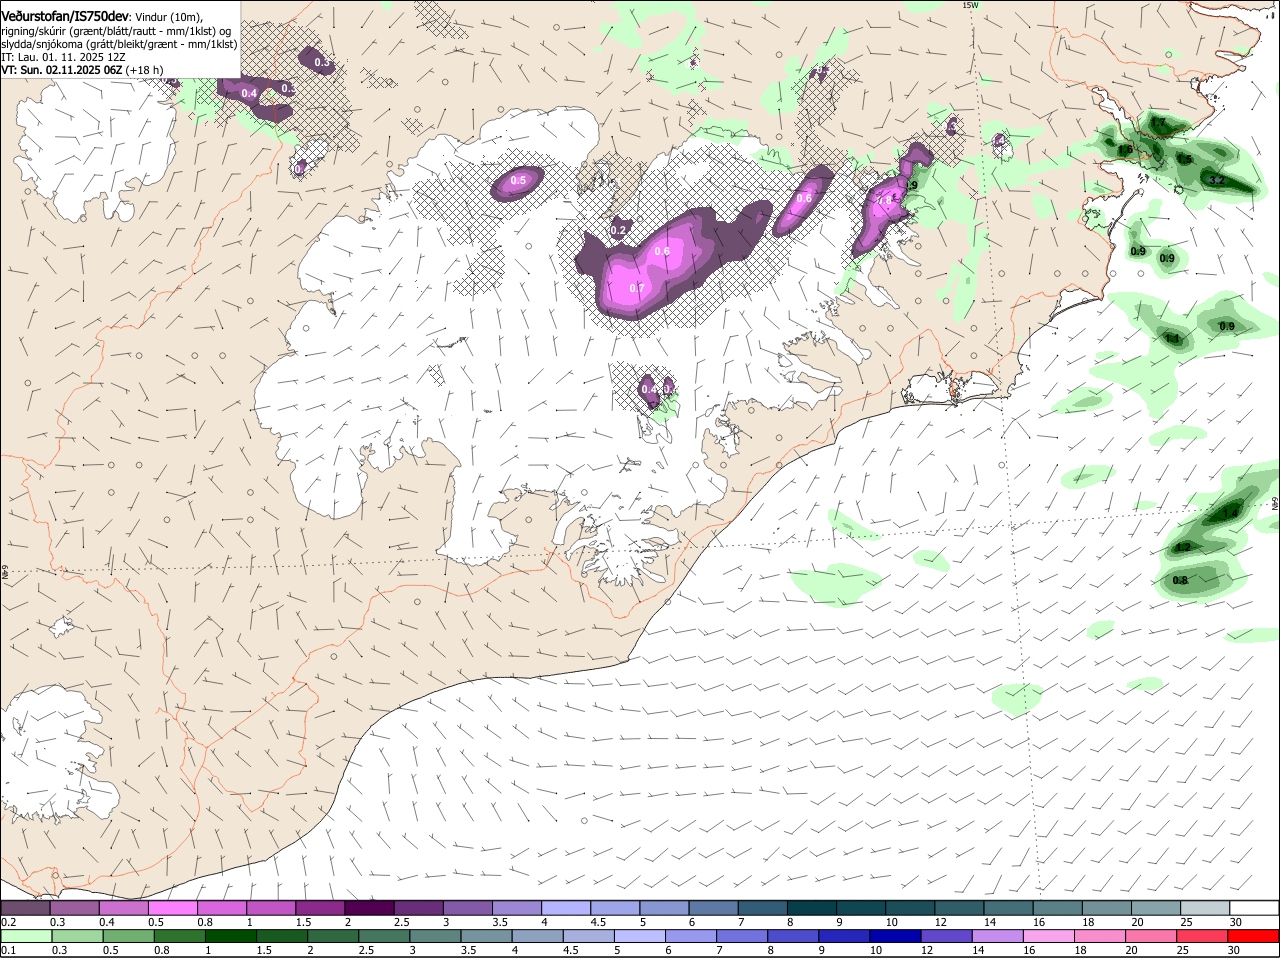The image size is (1280, 958).
Task: Click the 10 label in the snow legend row
Action: coord(890,922)
